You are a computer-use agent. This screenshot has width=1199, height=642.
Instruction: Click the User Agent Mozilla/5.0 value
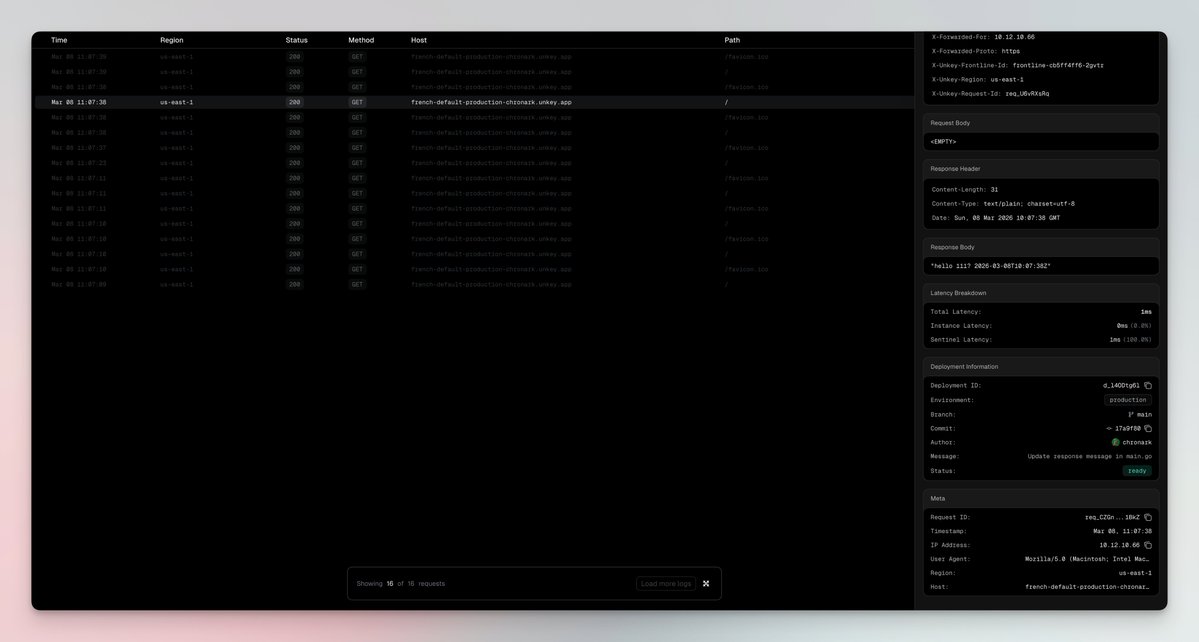pyautogui.click(x=1088, y=559)
